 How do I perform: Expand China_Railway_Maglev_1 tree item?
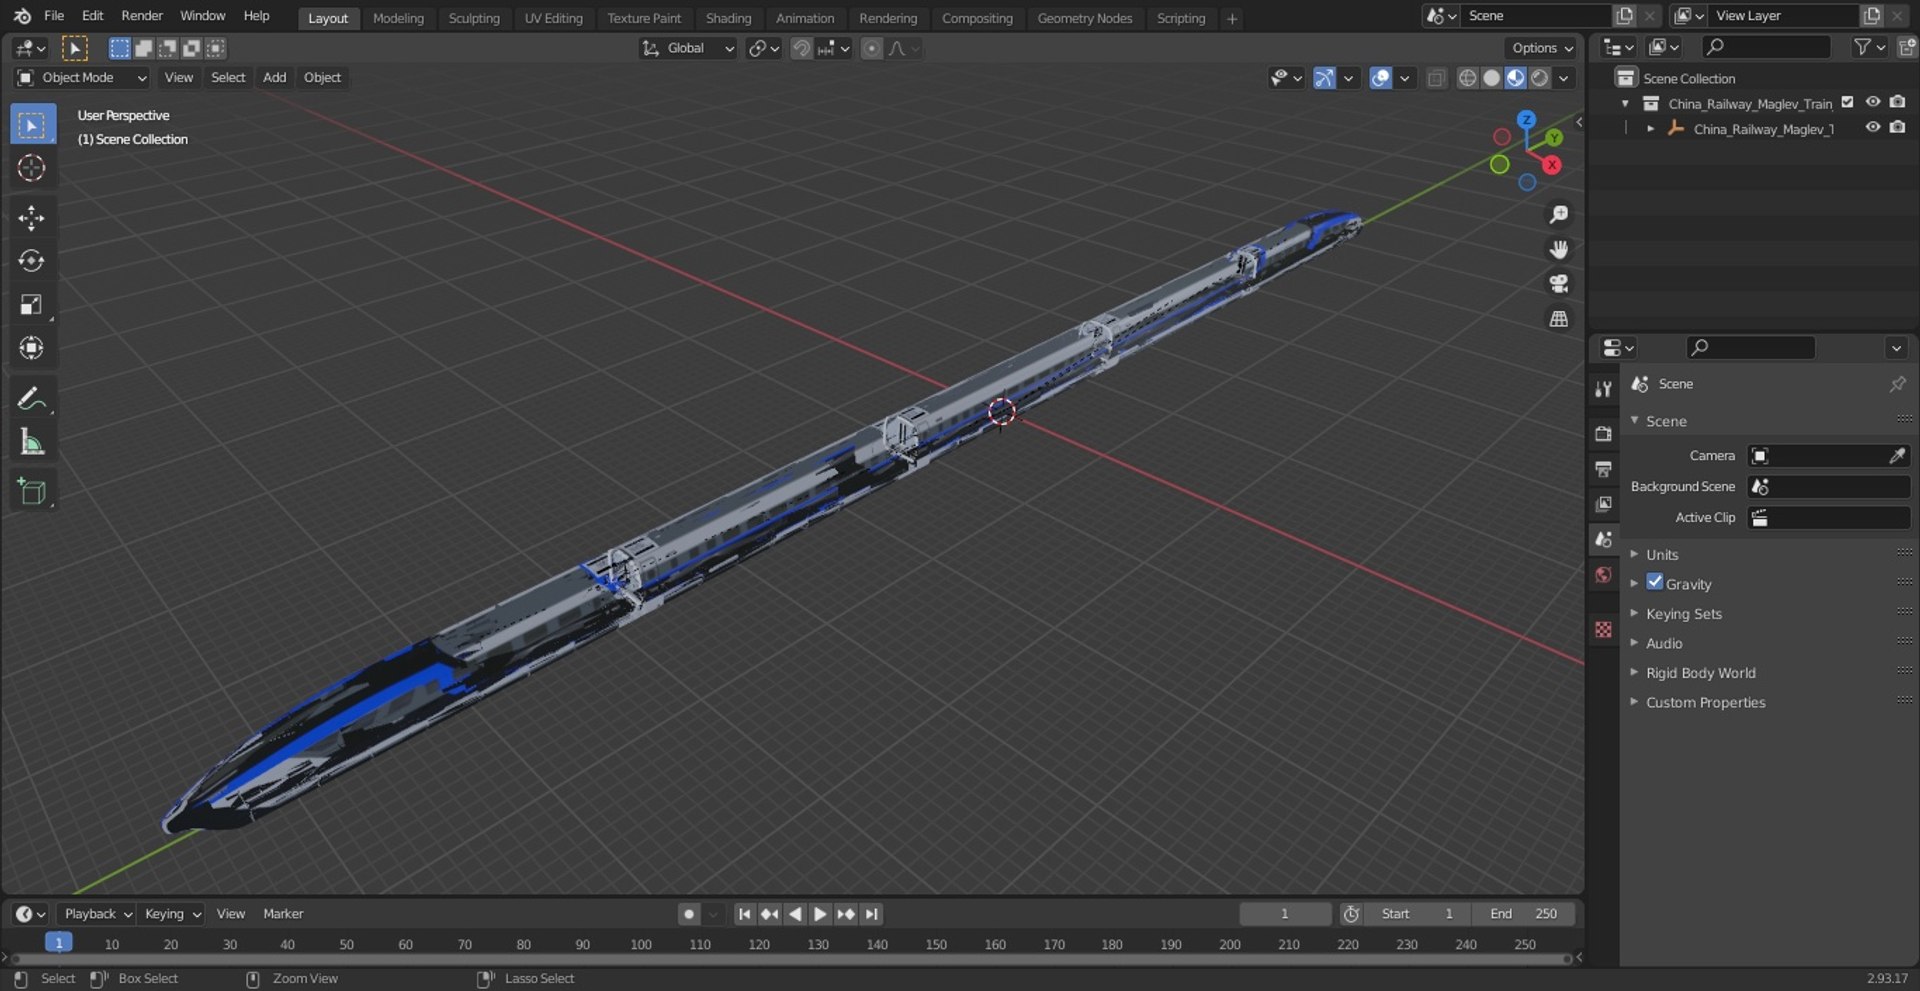click(x=1650, y=129)
